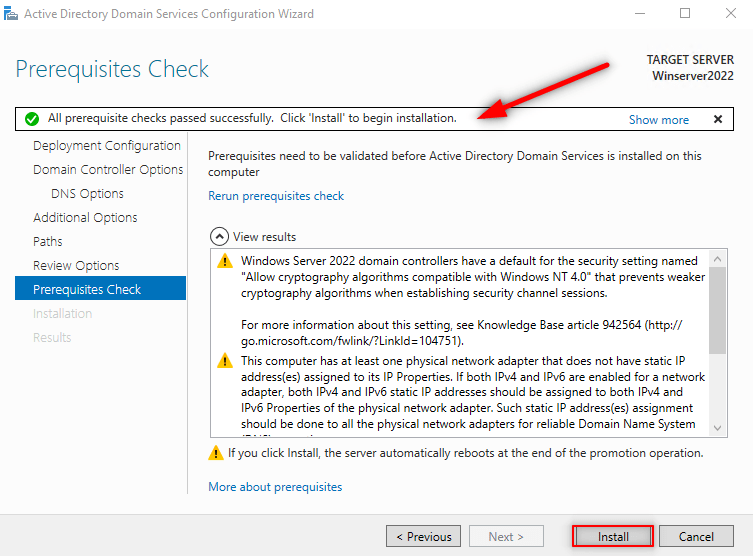This screenshot has height=556, width=753.
Task: Open Review Options step
Action: 76,266
